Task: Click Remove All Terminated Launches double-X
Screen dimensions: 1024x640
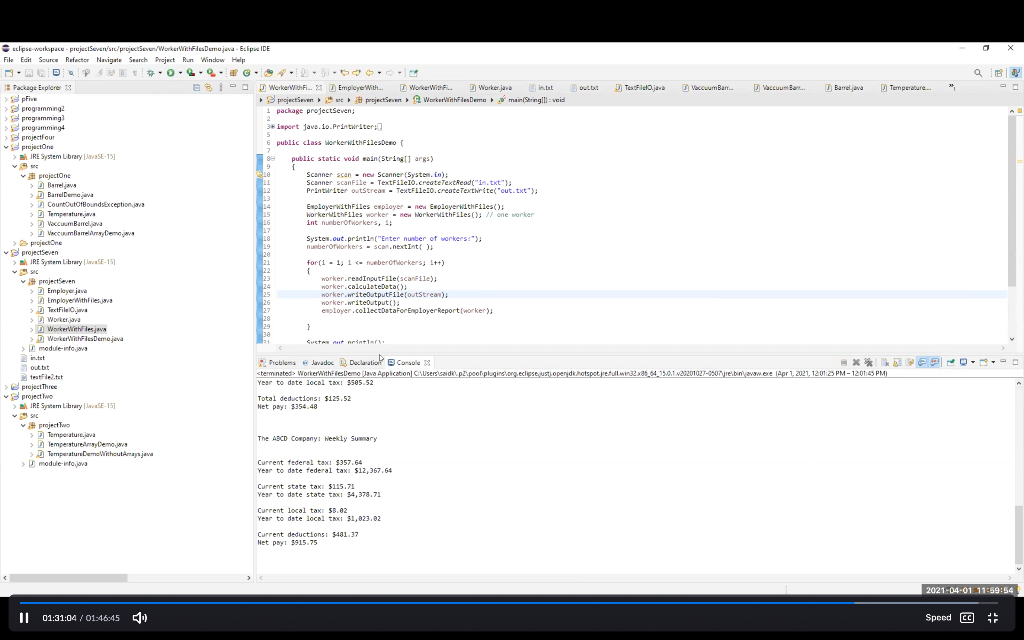Action: click(x=869, y=362)
